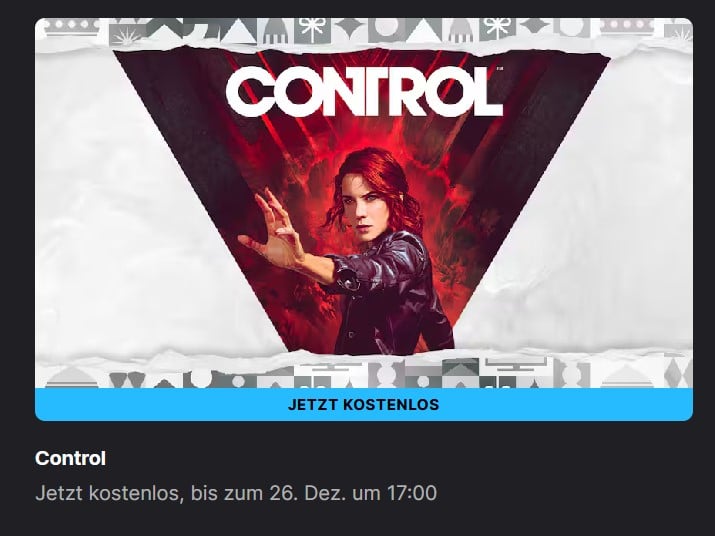The image size is (715, 536).
Task: Click the white CONTROL logo text
Action: (x=364, y=91)
